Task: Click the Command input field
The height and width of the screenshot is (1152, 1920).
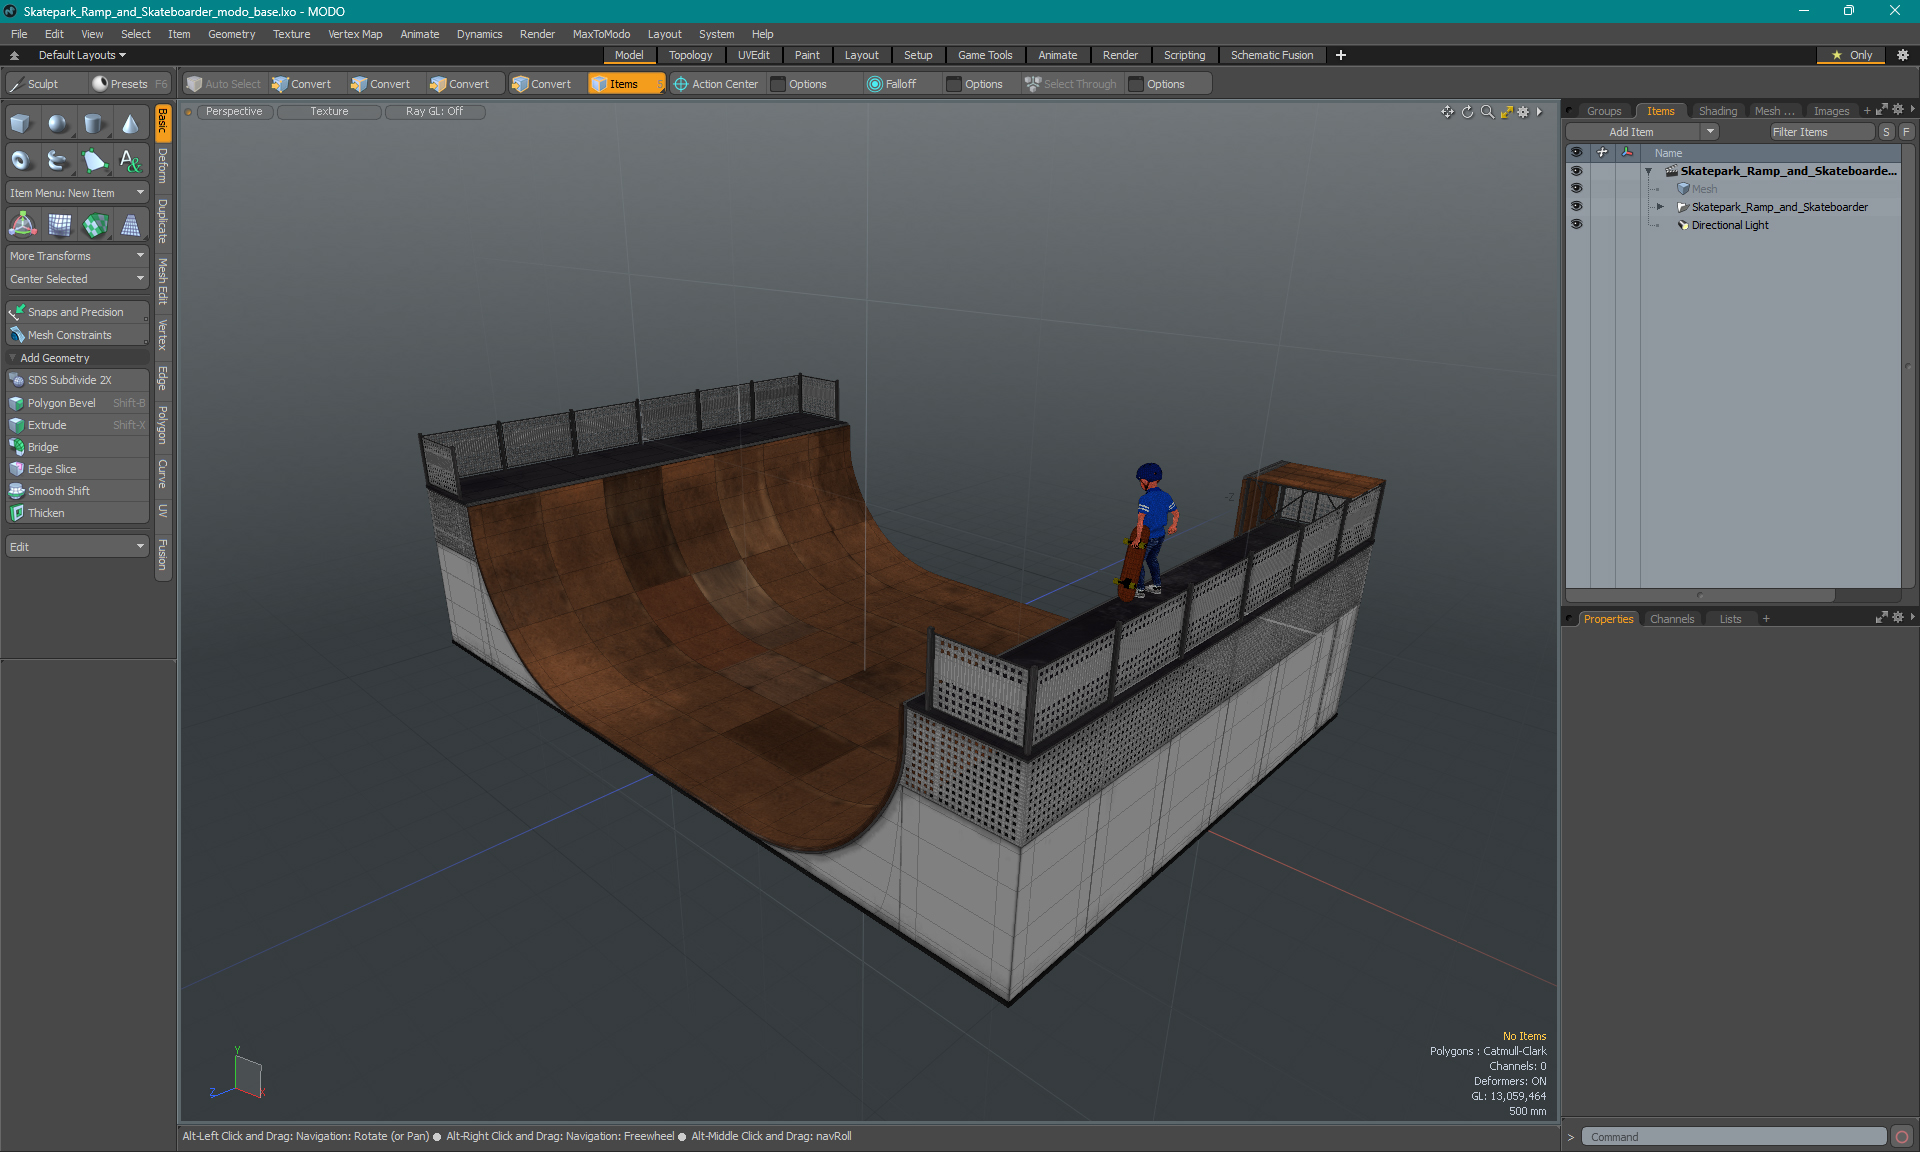Action: pyautogui.click(x=1734, y=1137)
